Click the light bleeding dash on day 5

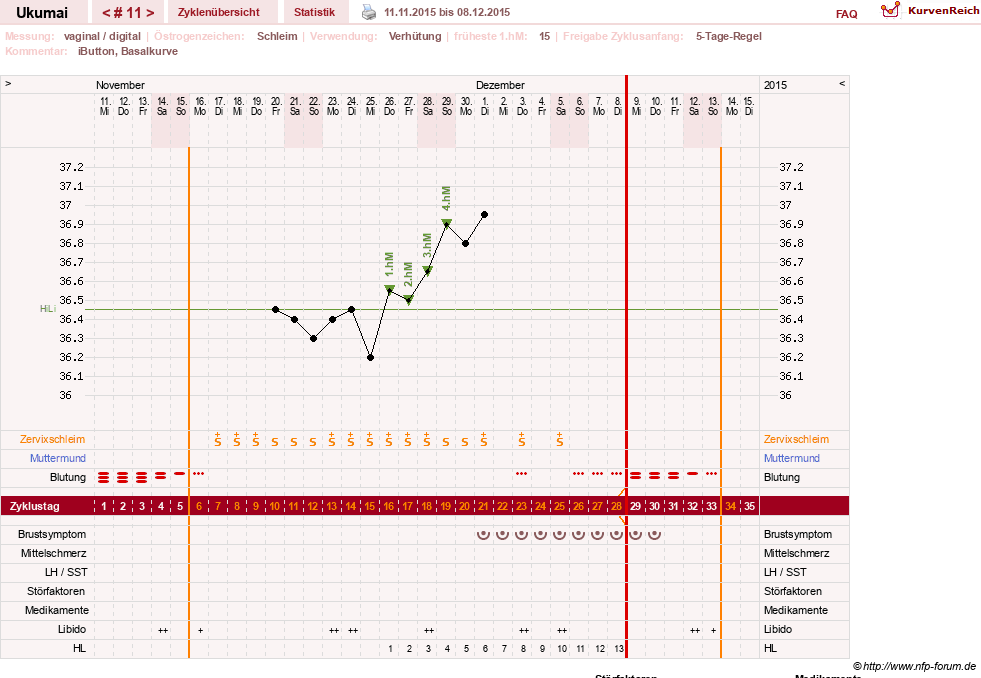[180, 473]
